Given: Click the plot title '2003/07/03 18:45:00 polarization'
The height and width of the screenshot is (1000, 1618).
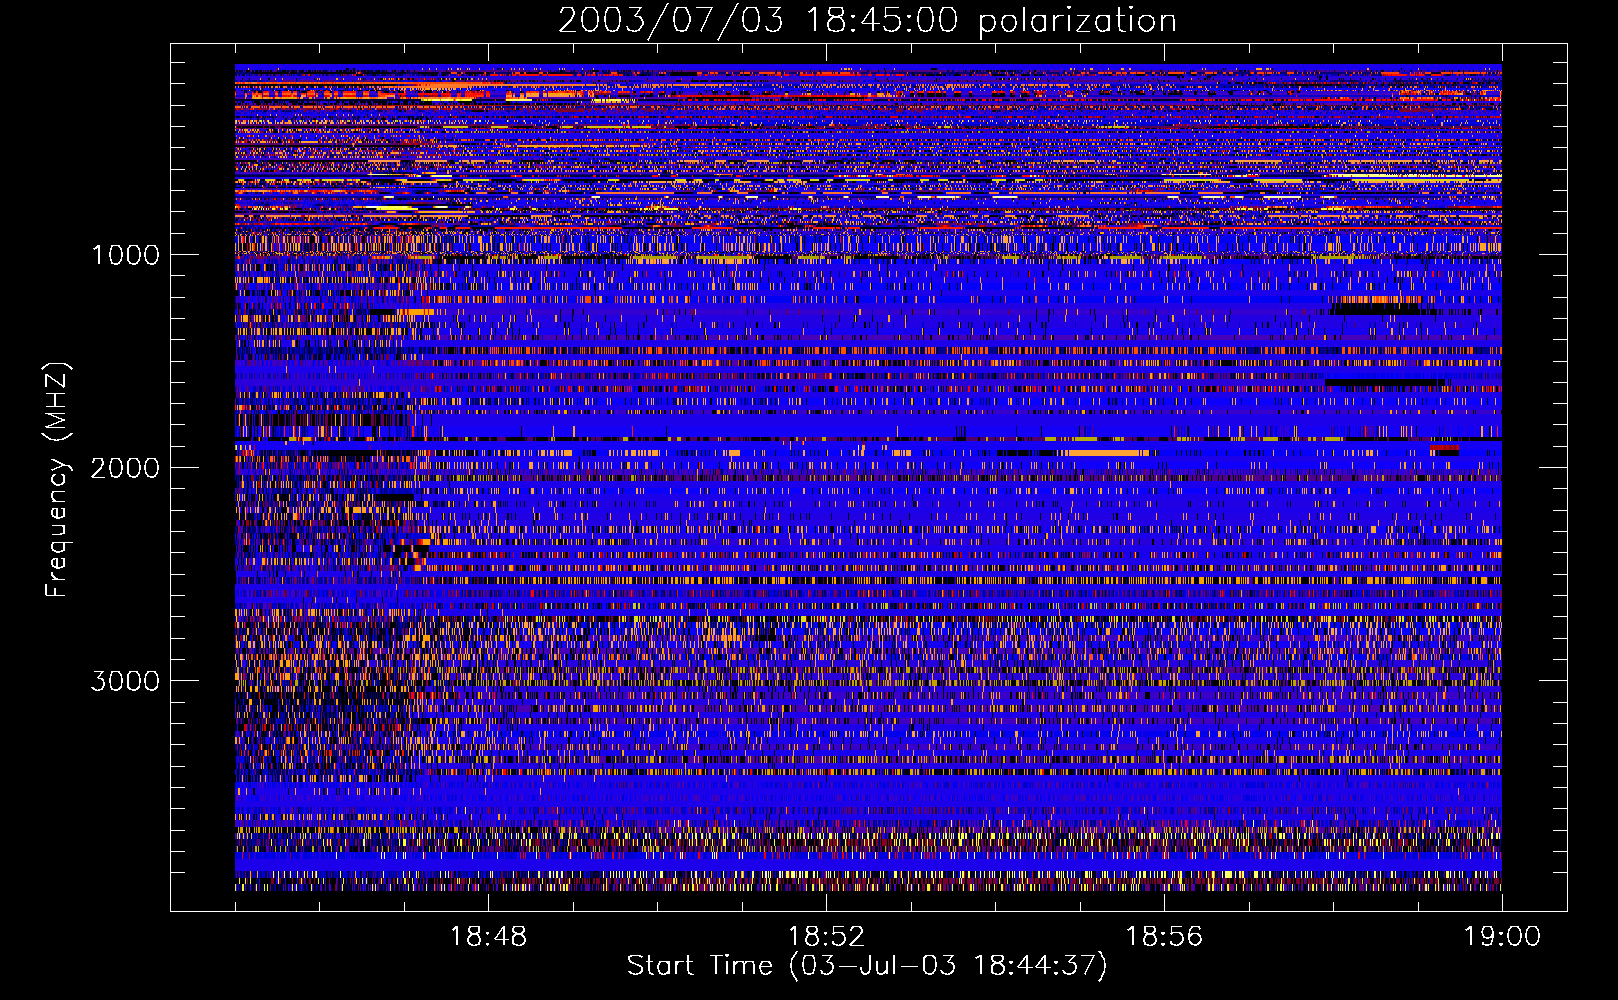Looking at the screenshot, I should coord(867,21).
